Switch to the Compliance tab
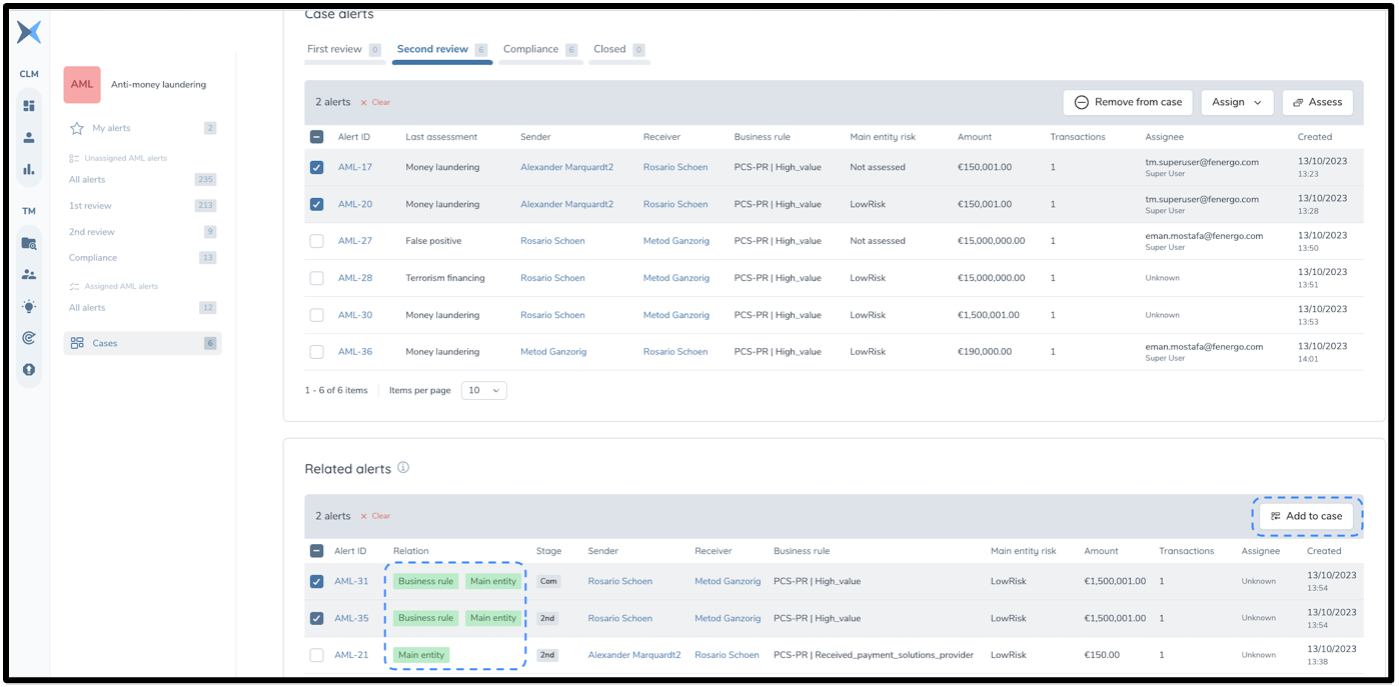 [531, 49]
